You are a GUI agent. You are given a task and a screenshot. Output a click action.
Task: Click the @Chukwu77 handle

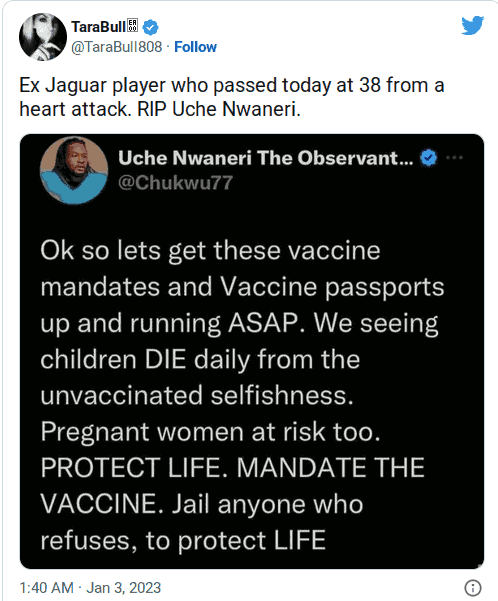(175, 182)
